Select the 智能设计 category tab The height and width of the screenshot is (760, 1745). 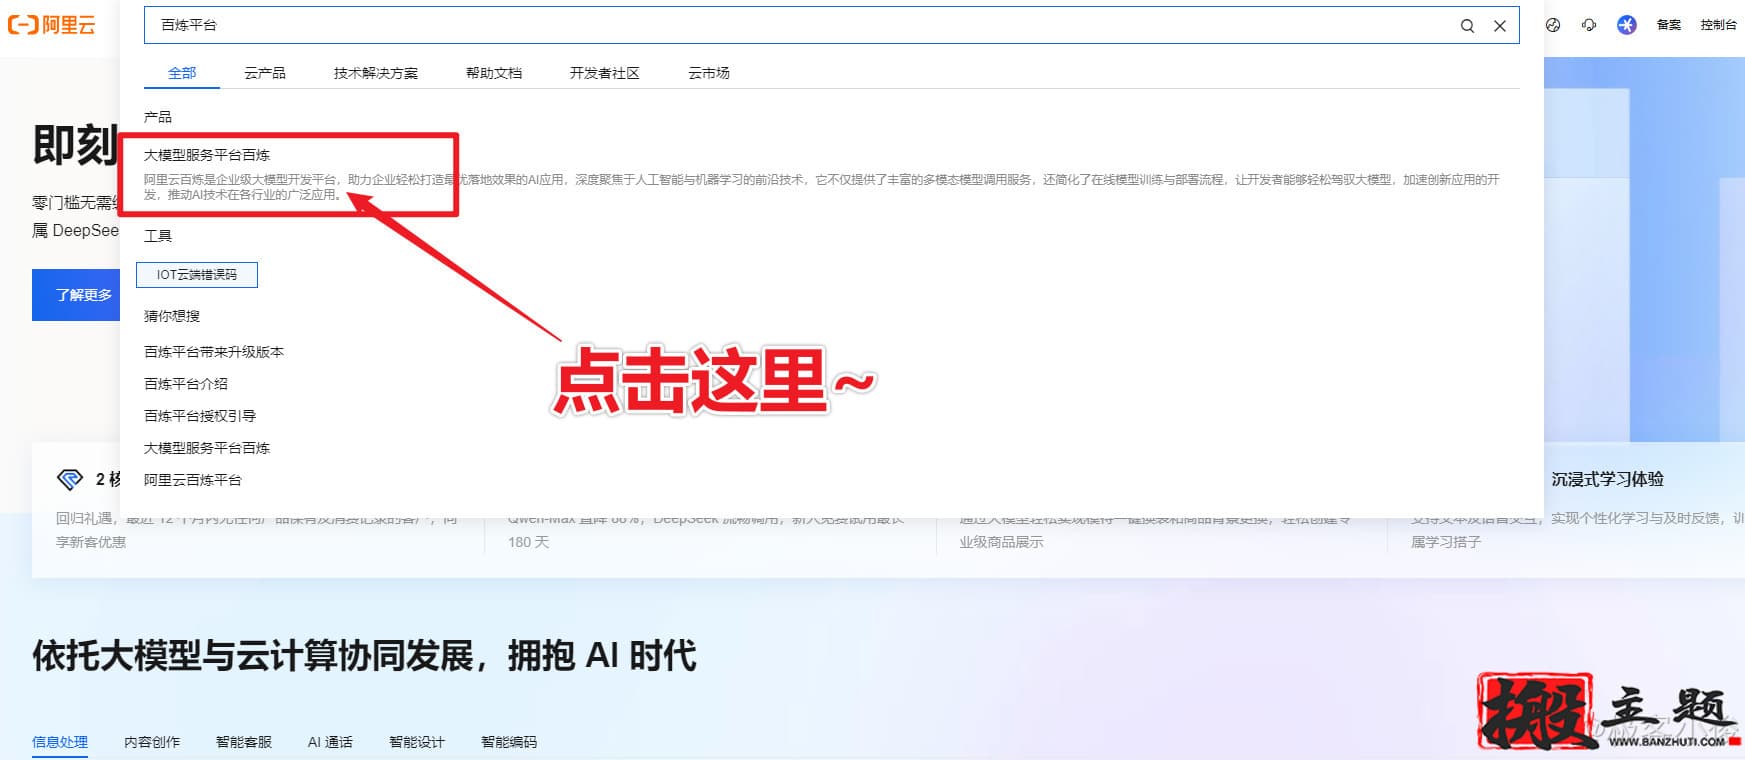(417, 742)
